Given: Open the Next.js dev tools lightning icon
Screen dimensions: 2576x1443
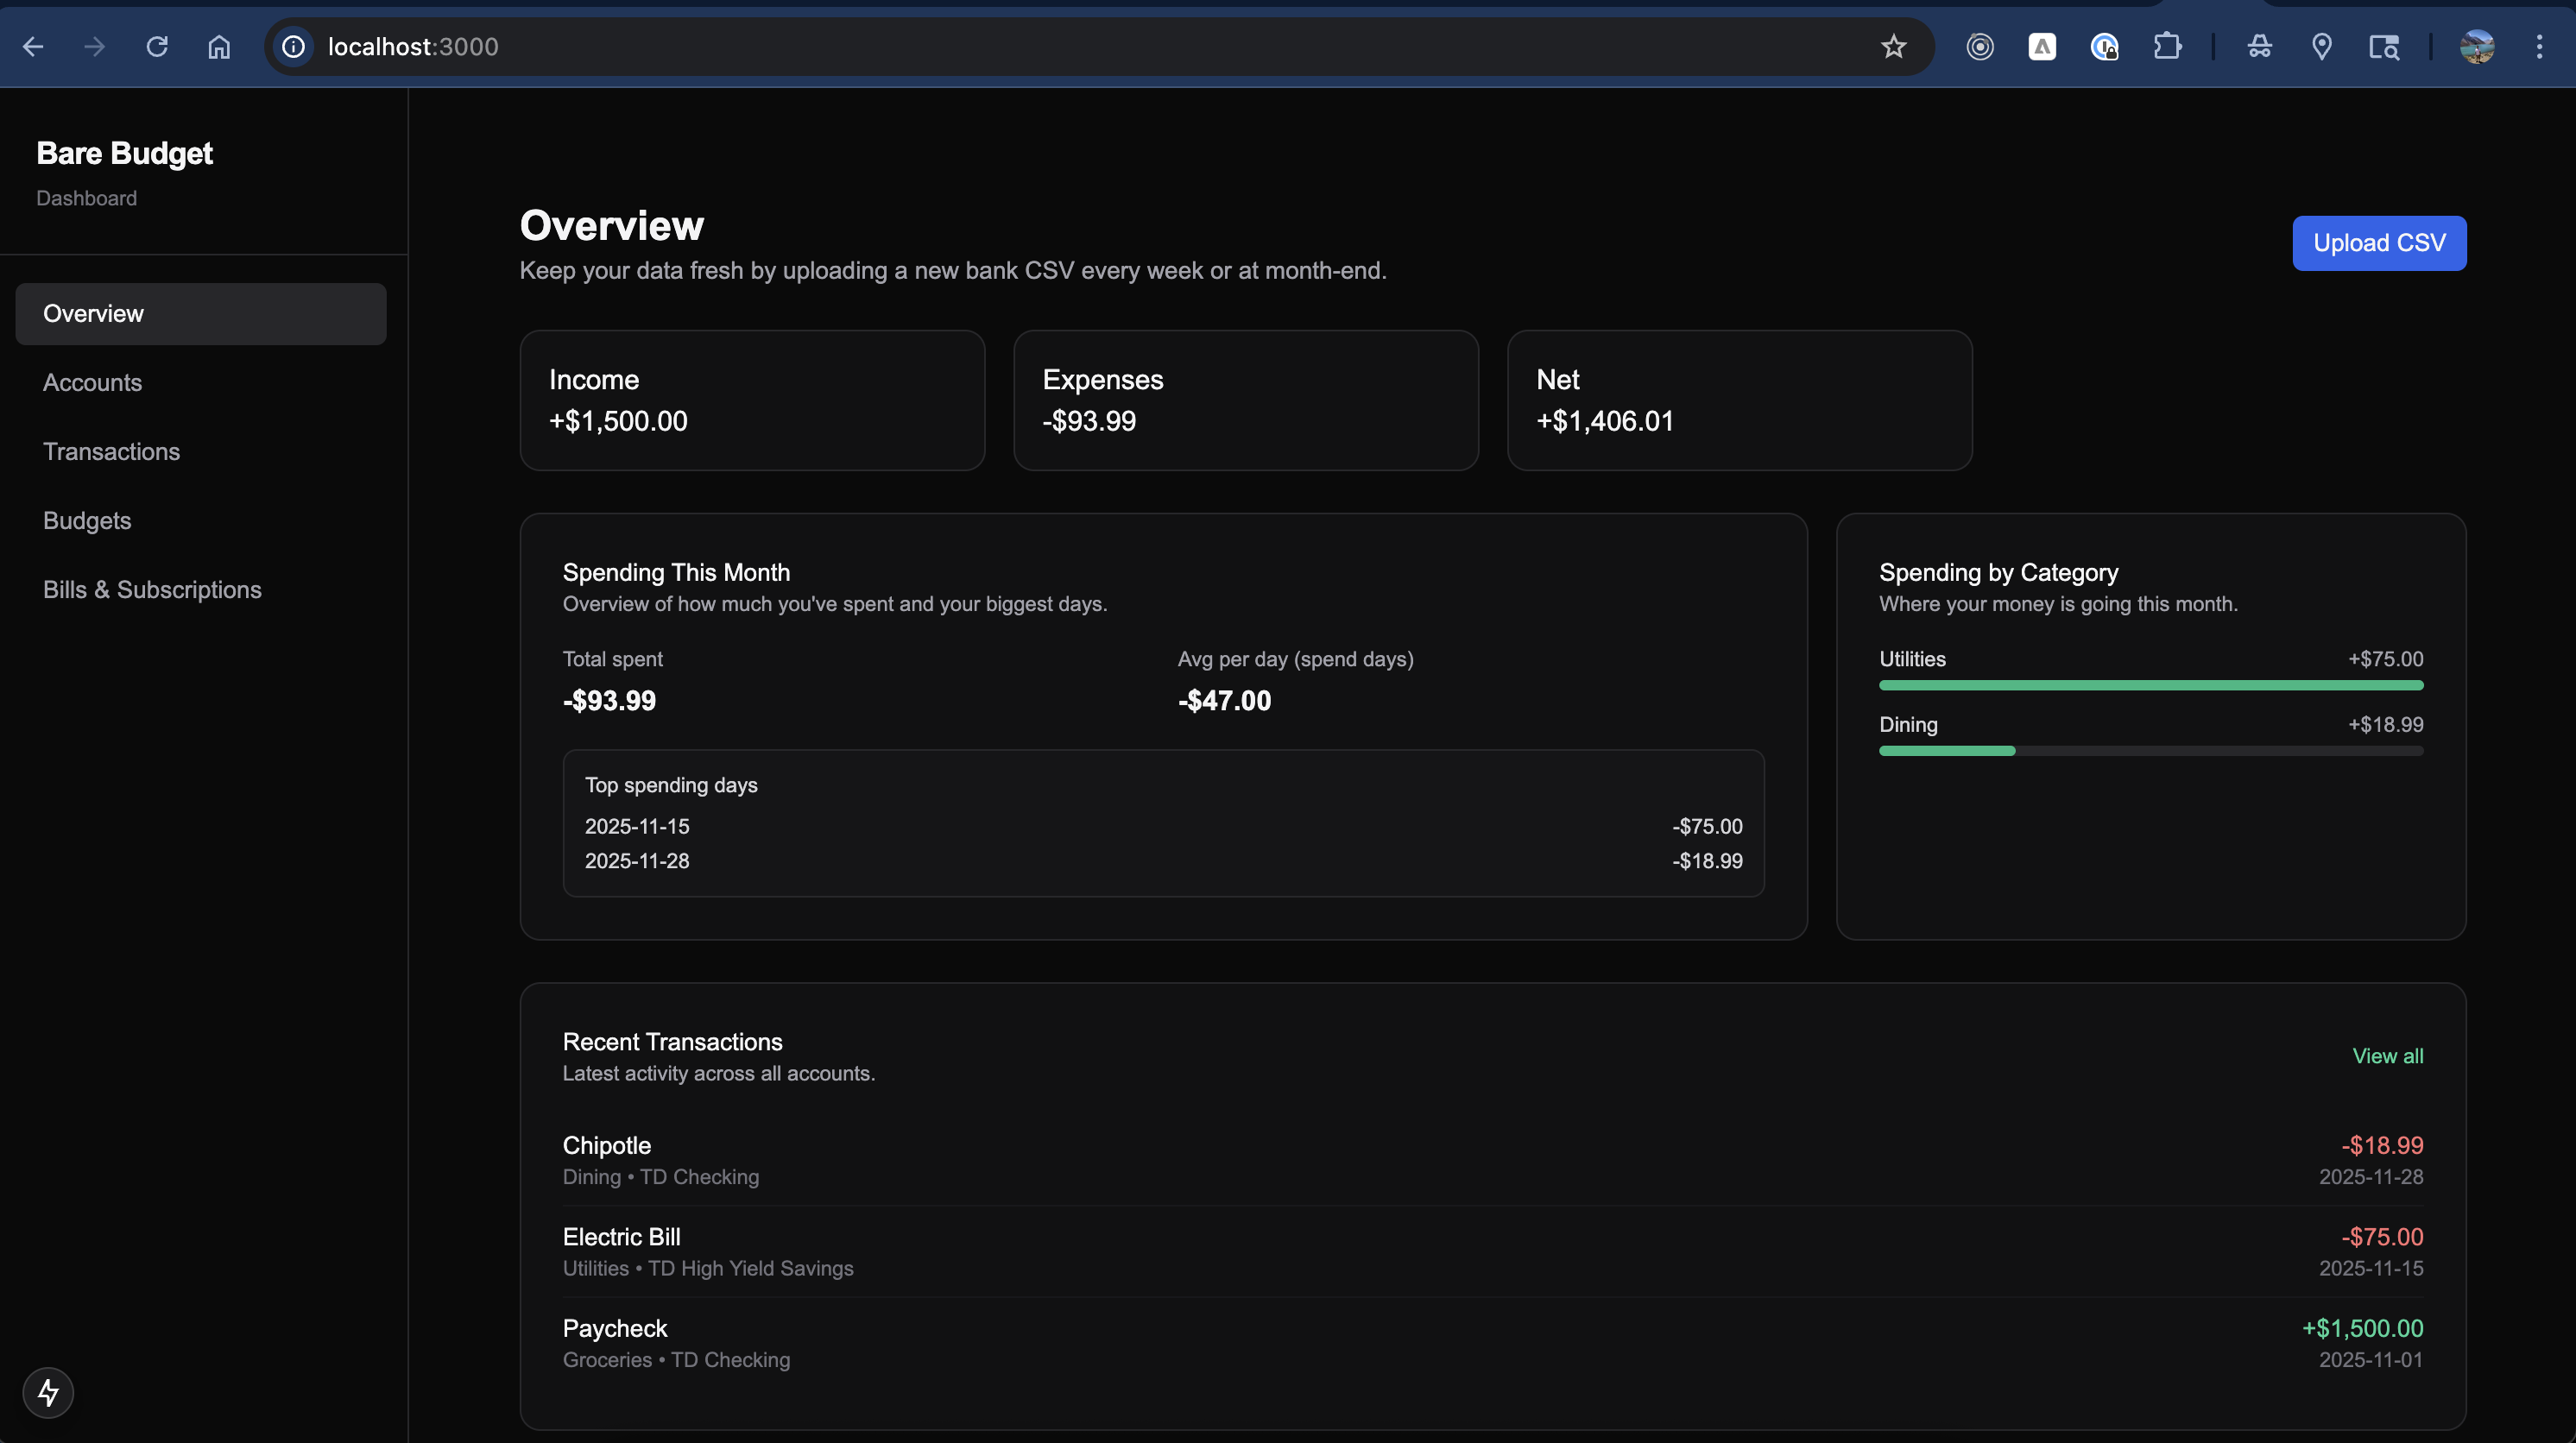Looking at the screenshot, I should pyautogui.click(x=48, y=1392).
